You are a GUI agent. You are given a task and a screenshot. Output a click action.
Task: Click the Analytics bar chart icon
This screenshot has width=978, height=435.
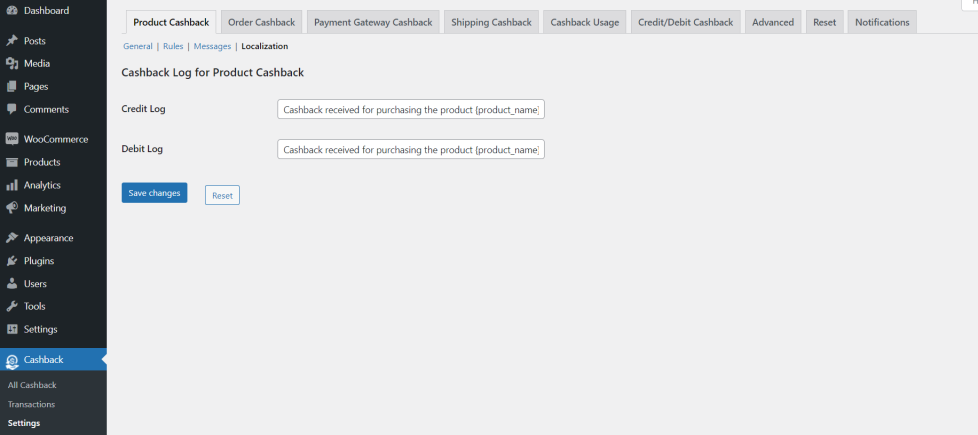click(x=12, y=185)
